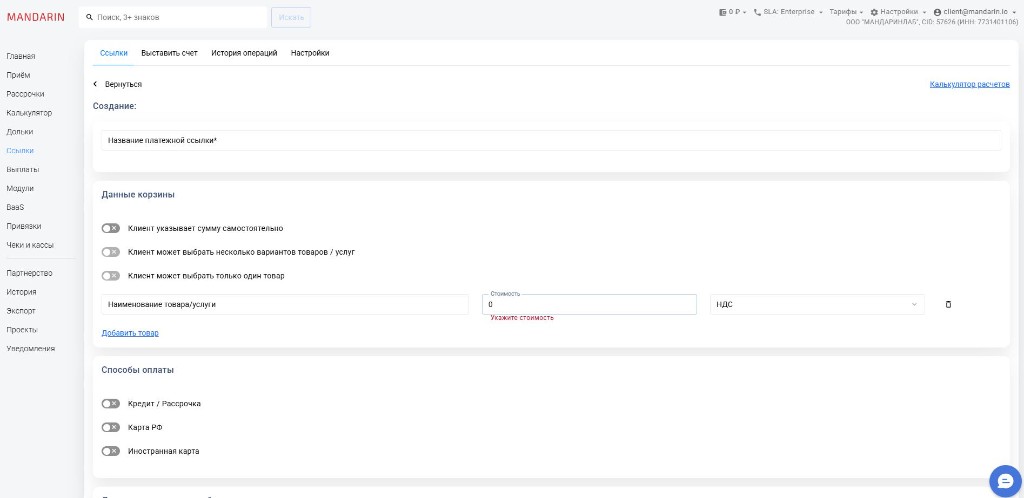1024x498 pixels.
Task: Enable 'Клиент указывает сумму самостоятельно' toggle
Action: [111, 228]
